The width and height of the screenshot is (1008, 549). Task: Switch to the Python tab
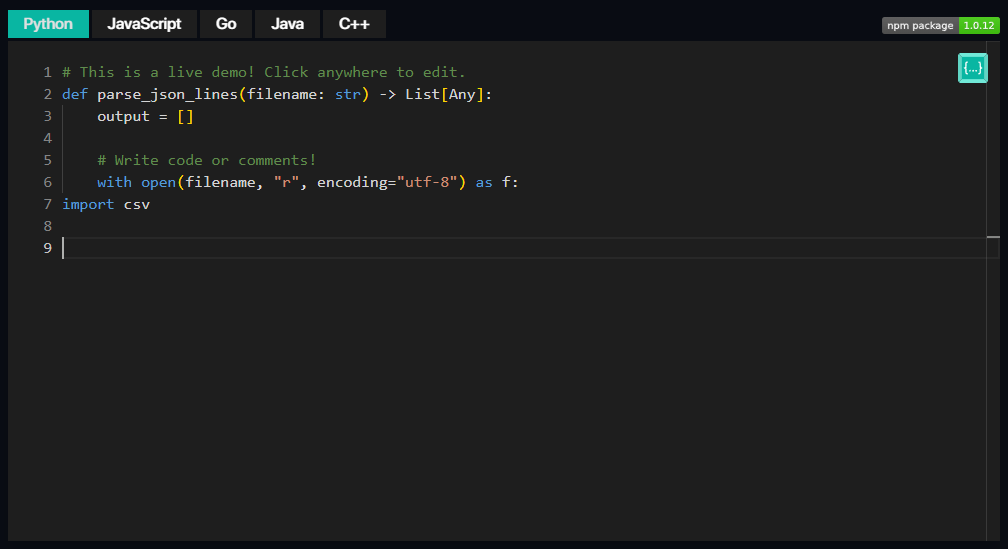tap(48, 24)
